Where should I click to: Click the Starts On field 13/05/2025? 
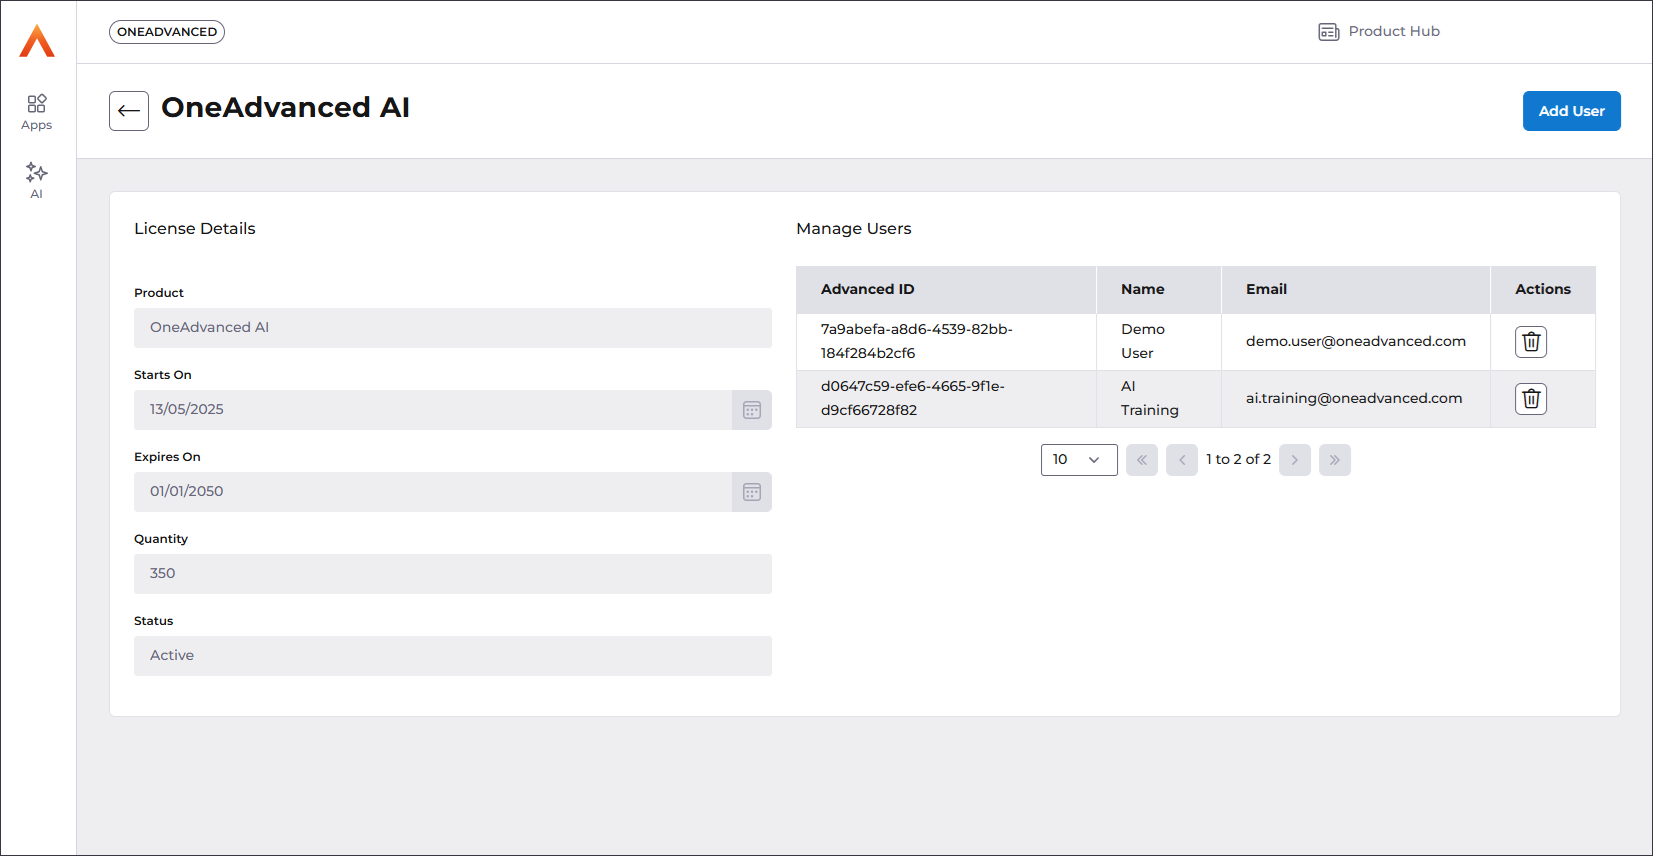coord(433,410)
